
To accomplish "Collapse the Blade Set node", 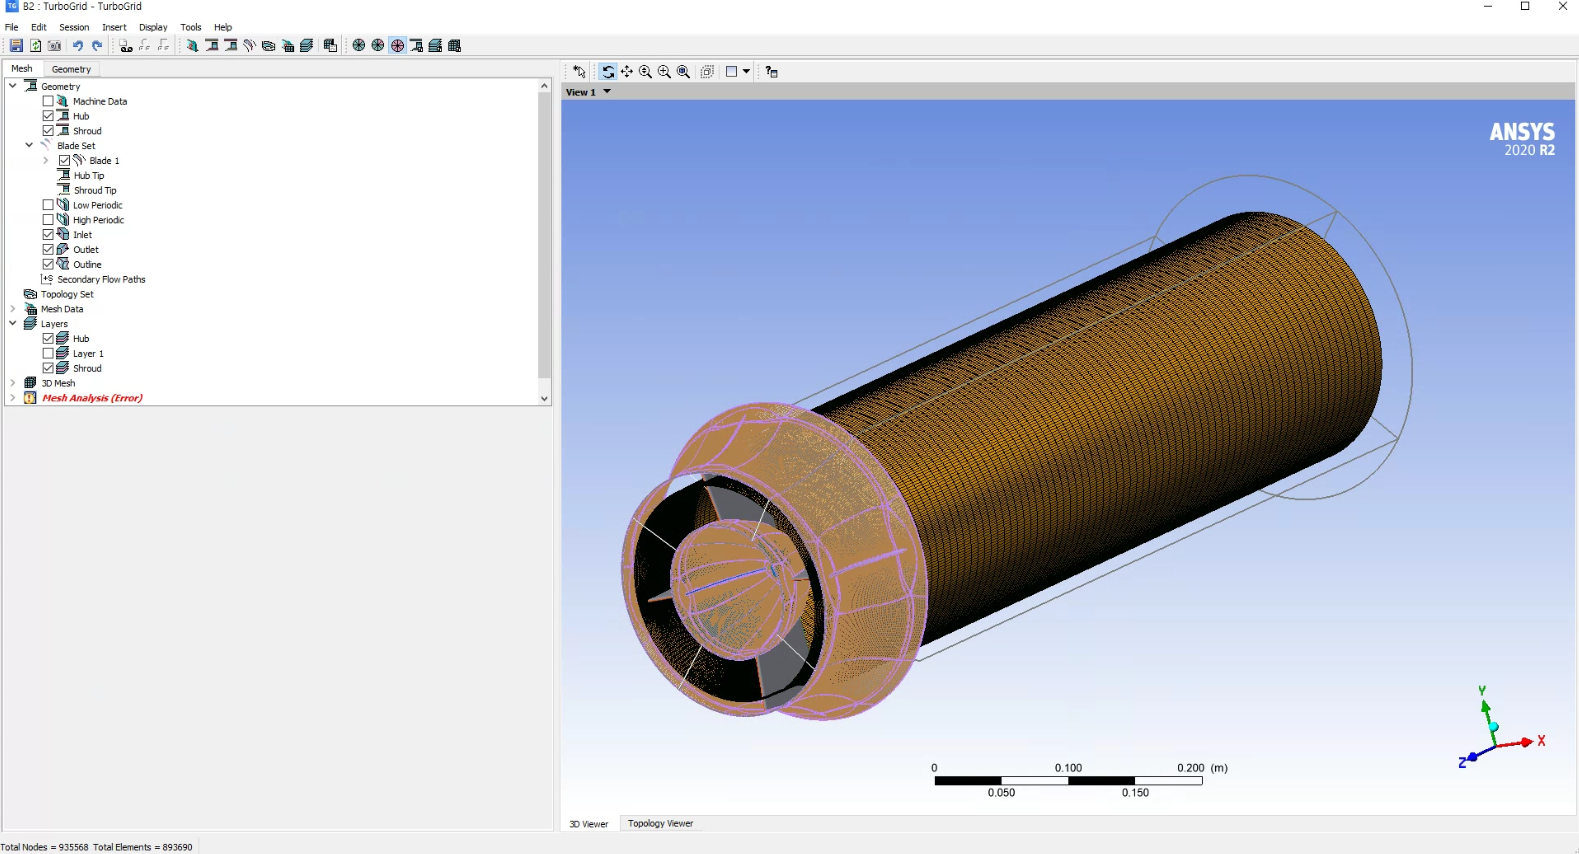I will click(29, 145).
